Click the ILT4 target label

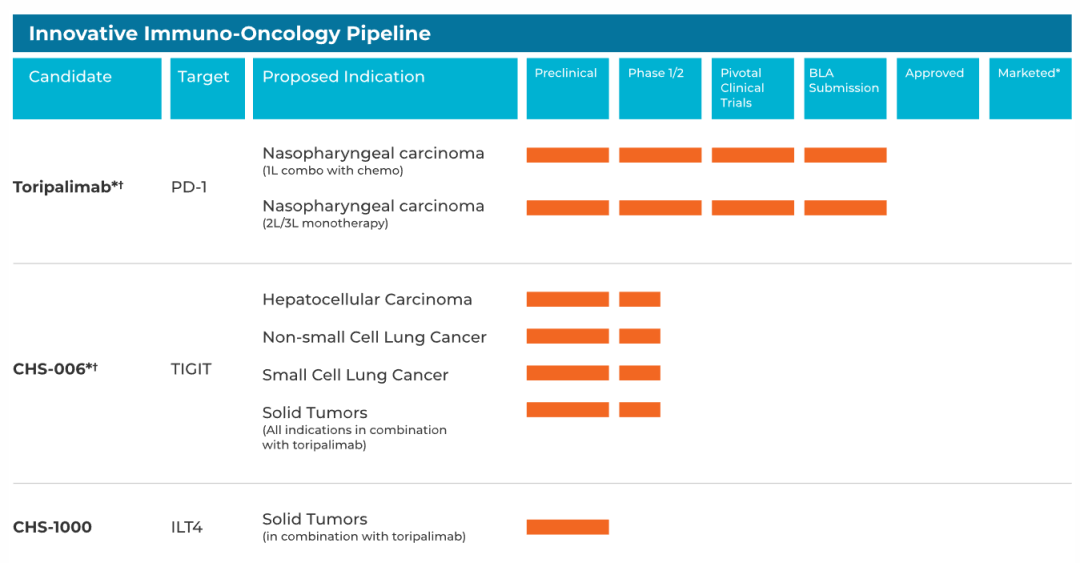pos(187,527)
